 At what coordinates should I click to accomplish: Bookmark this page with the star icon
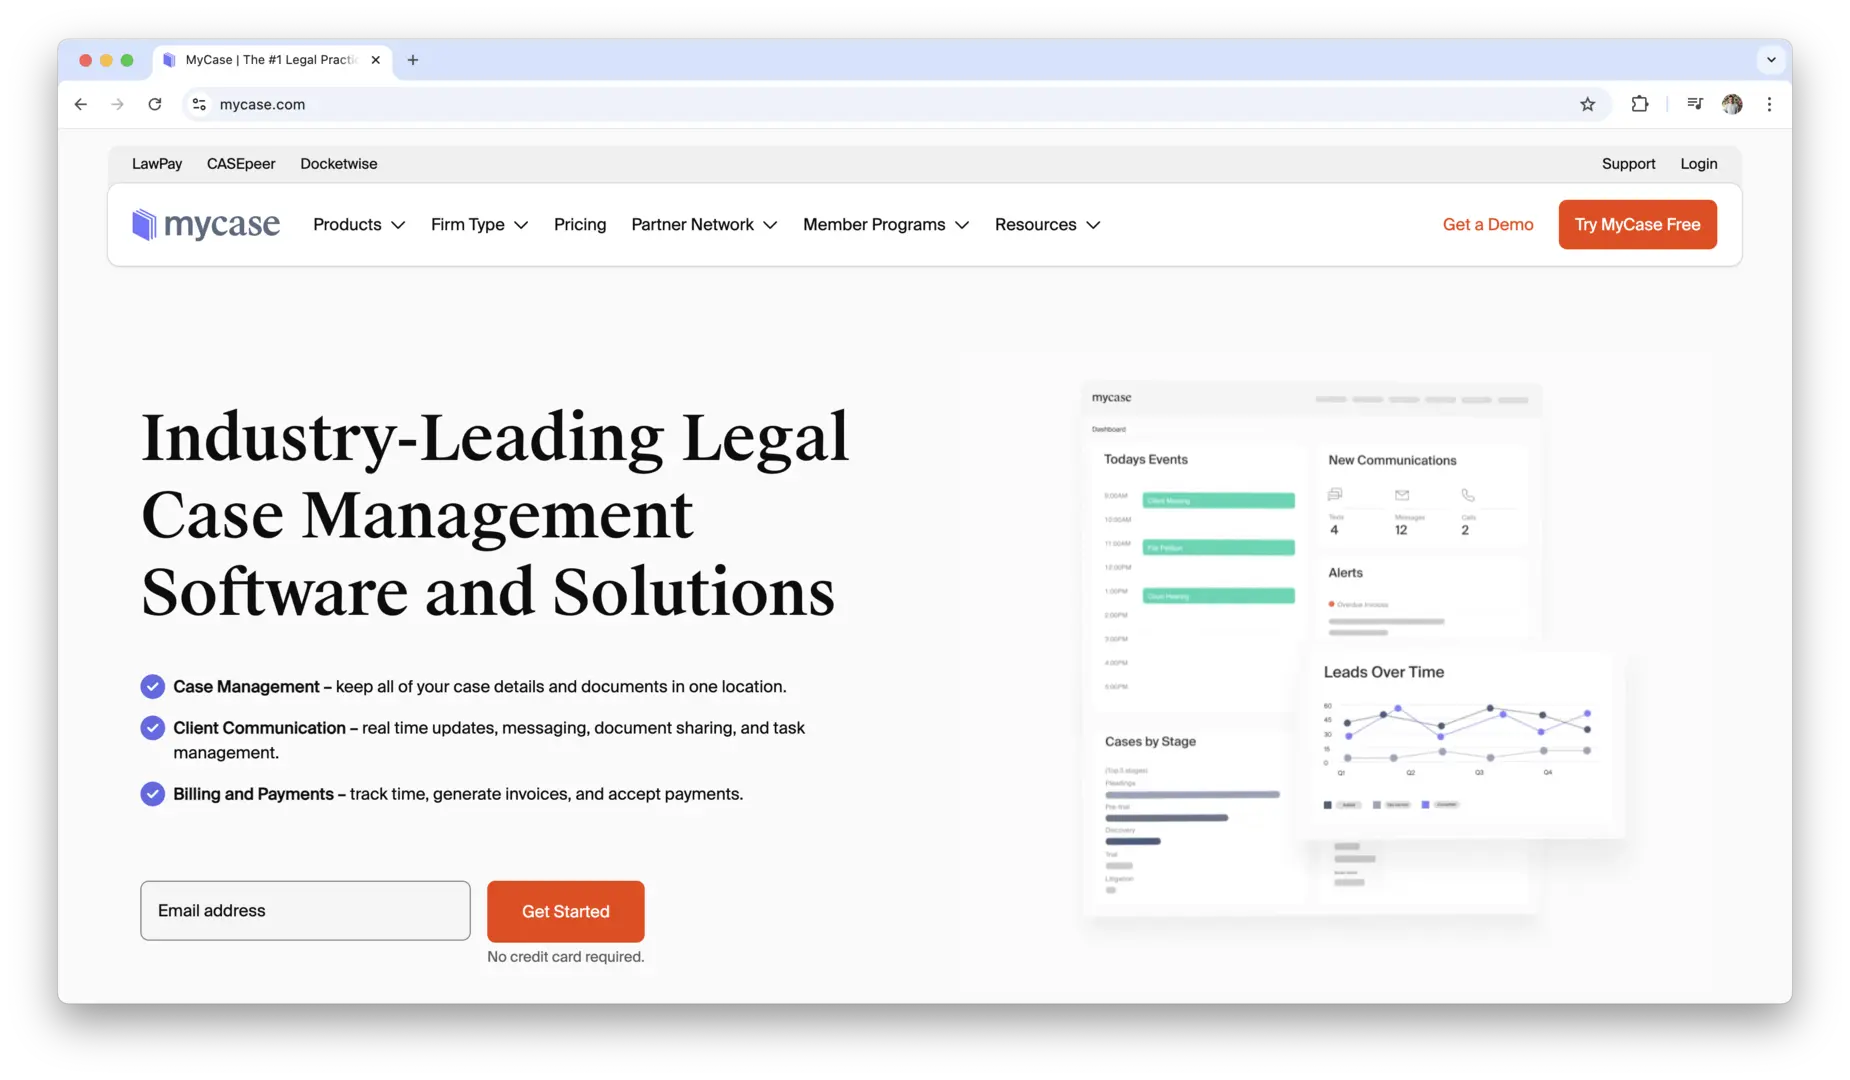1587,104
